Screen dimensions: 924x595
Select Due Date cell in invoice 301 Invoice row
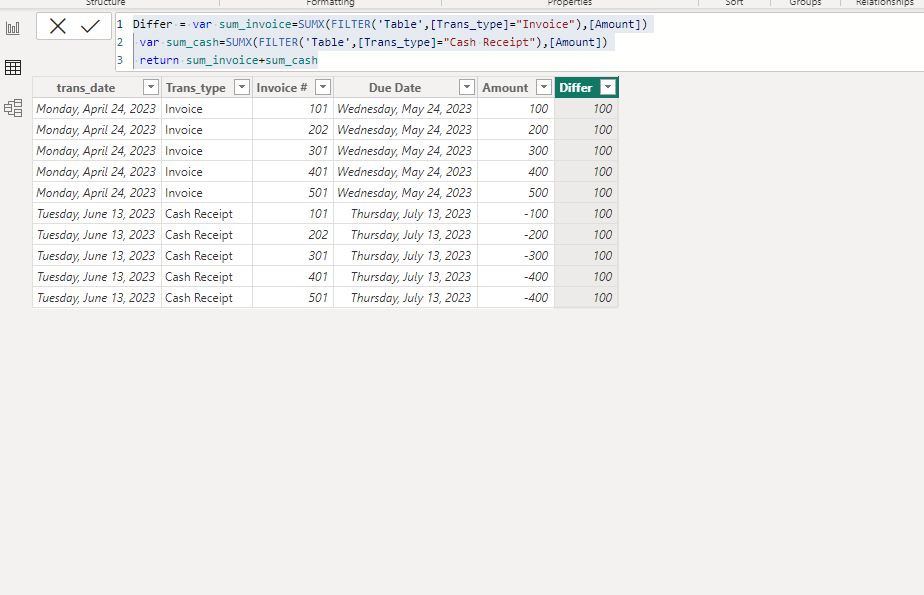[x=405, y=151]
